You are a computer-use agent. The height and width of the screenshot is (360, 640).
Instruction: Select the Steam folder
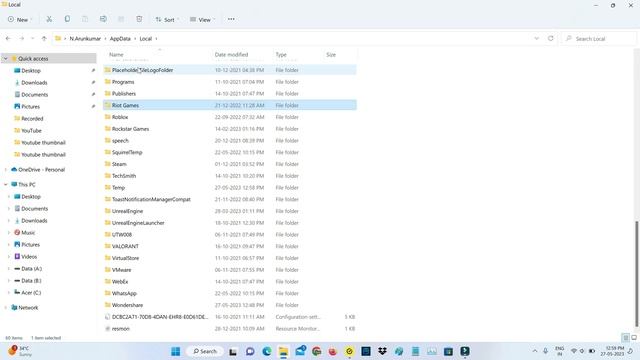pos(230,164)
